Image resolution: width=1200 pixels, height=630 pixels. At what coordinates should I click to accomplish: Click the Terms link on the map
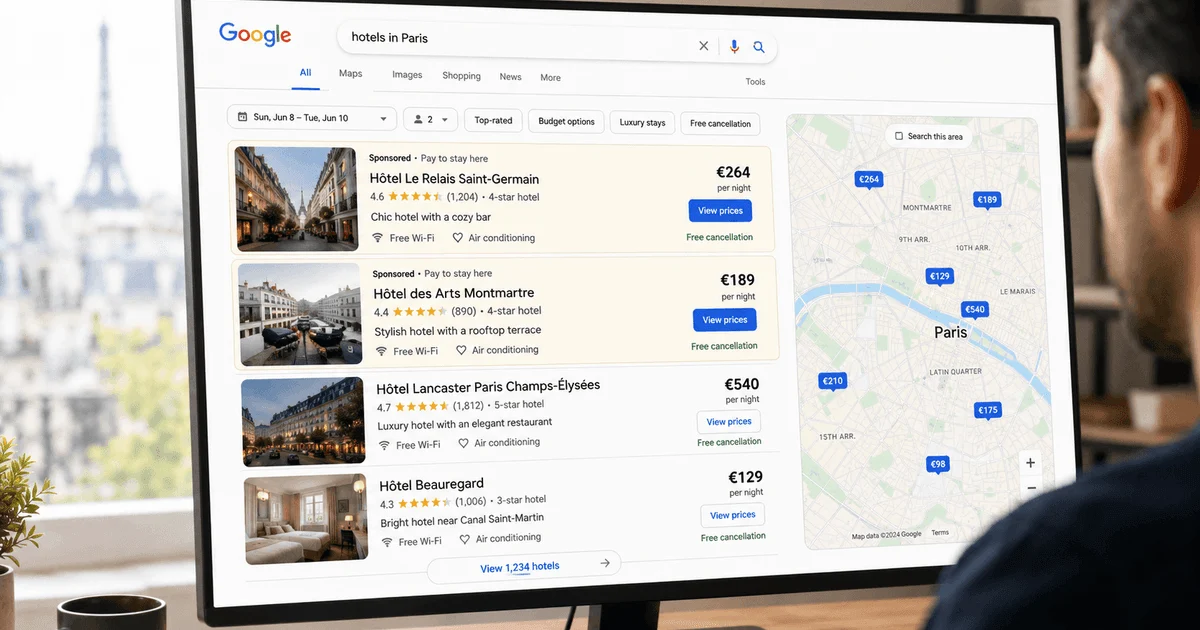point(940,533)
